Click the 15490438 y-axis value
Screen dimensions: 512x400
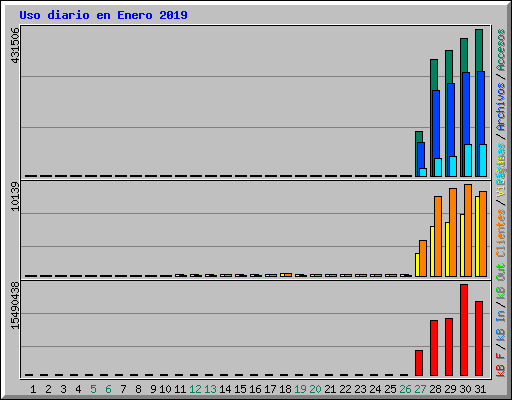coord(15,305)
